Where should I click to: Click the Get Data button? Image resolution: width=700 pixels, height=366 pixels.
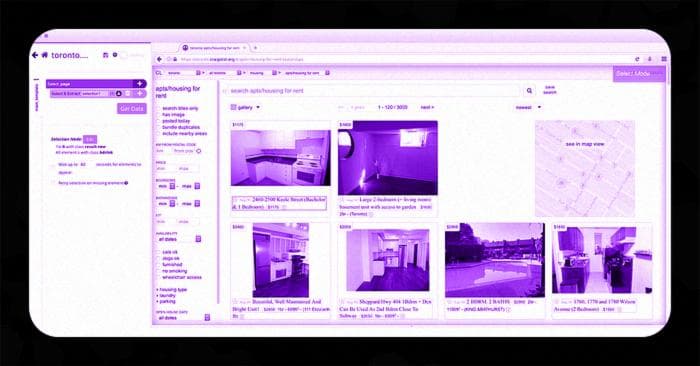(132, 108)
